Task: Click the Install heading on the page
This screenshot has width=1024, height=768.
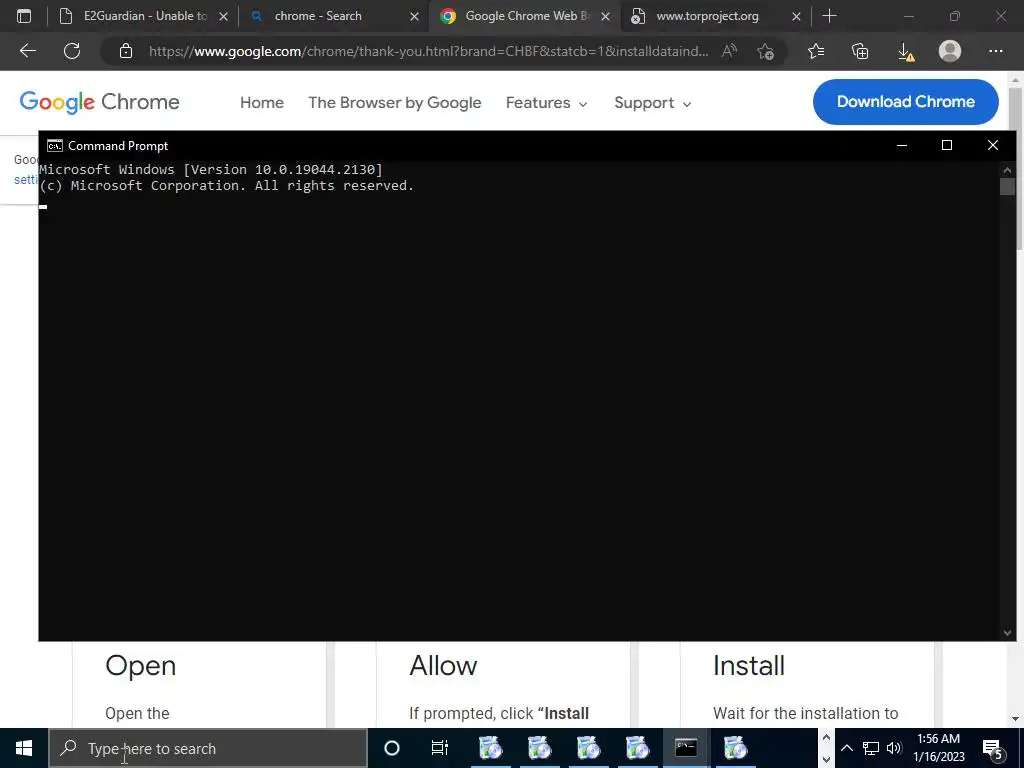Action: tap(748, 665)
